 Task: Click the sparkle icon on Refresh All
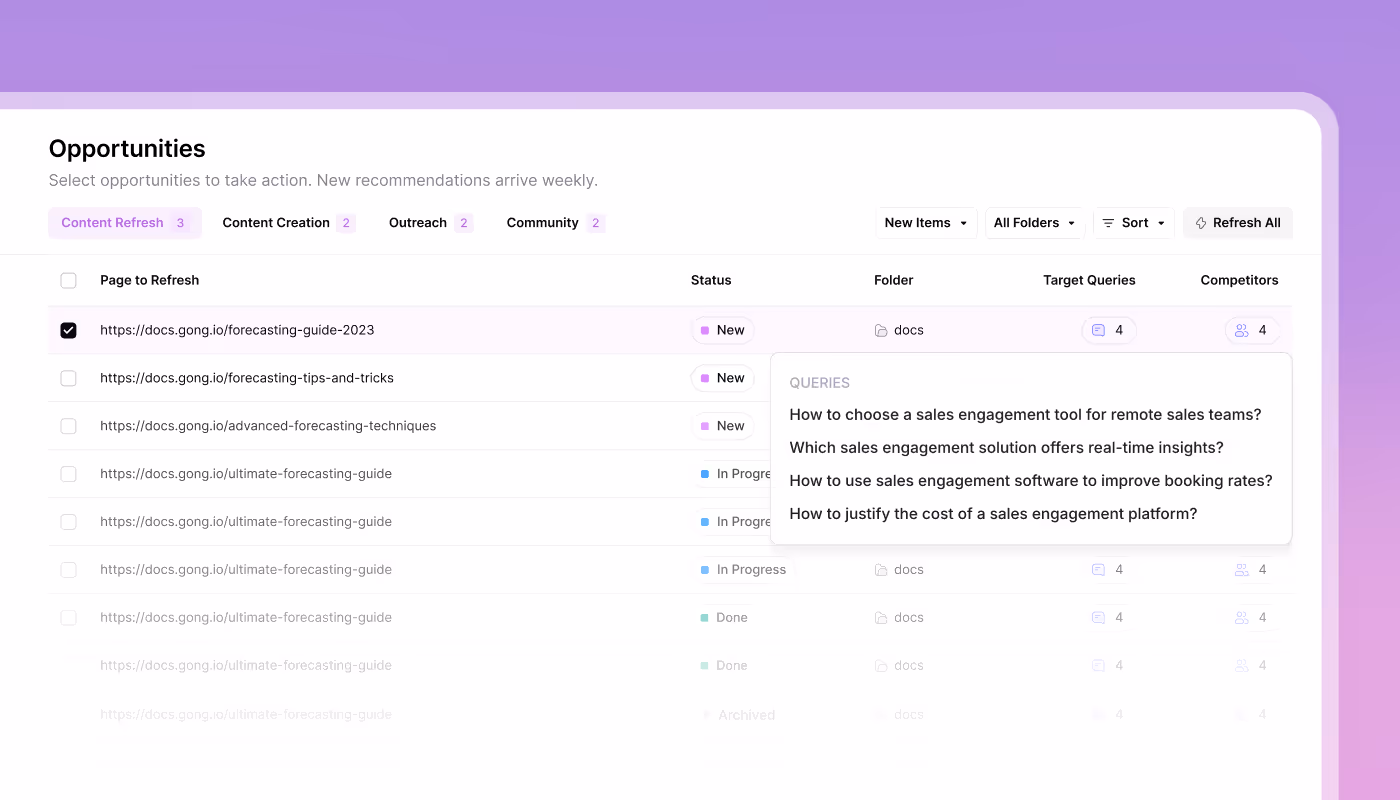[x=1201, y=223]
